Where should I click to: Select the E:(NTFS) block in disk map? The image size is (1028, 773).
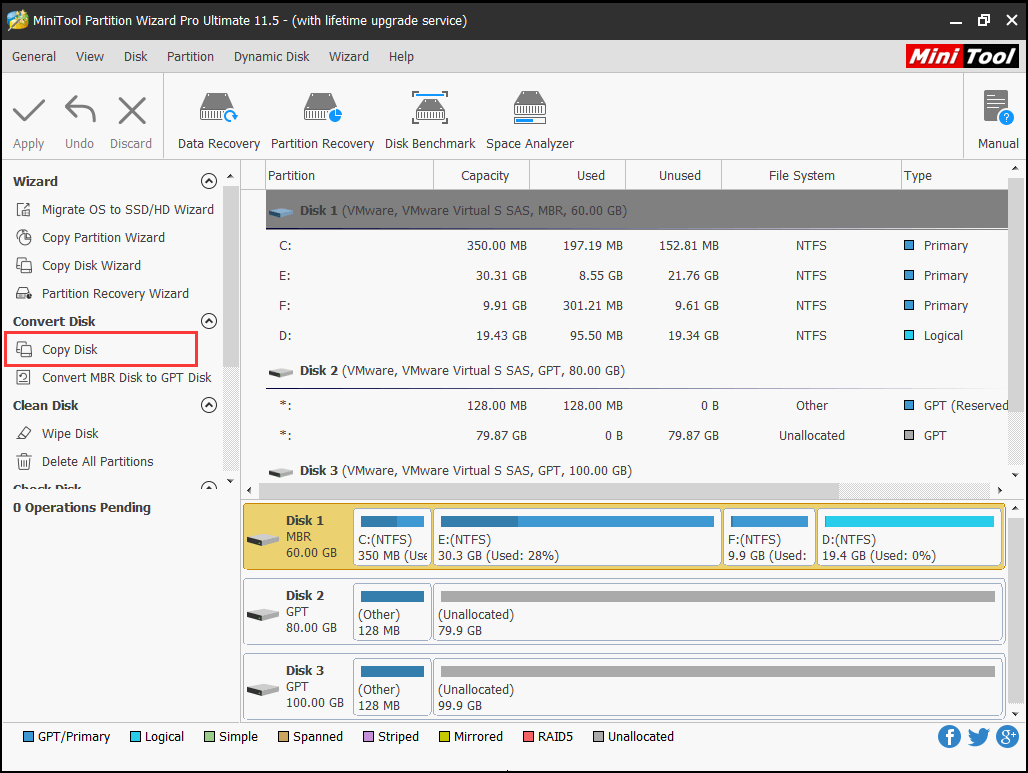pyautogui.click(x=577, y=538)
